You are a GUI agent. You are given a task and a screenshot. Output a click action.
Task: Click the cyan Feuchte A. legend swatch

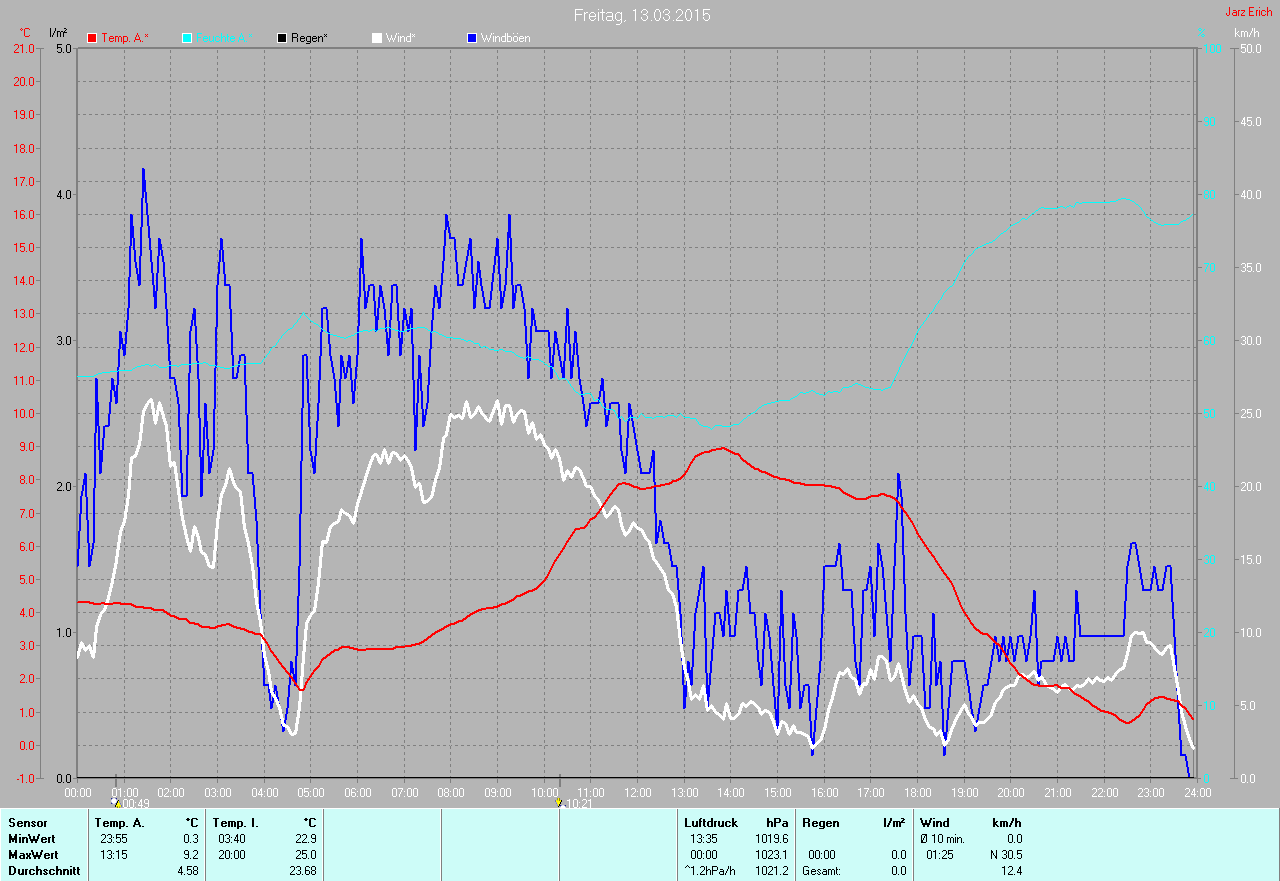pyautogui.click(x=187, y=38)
